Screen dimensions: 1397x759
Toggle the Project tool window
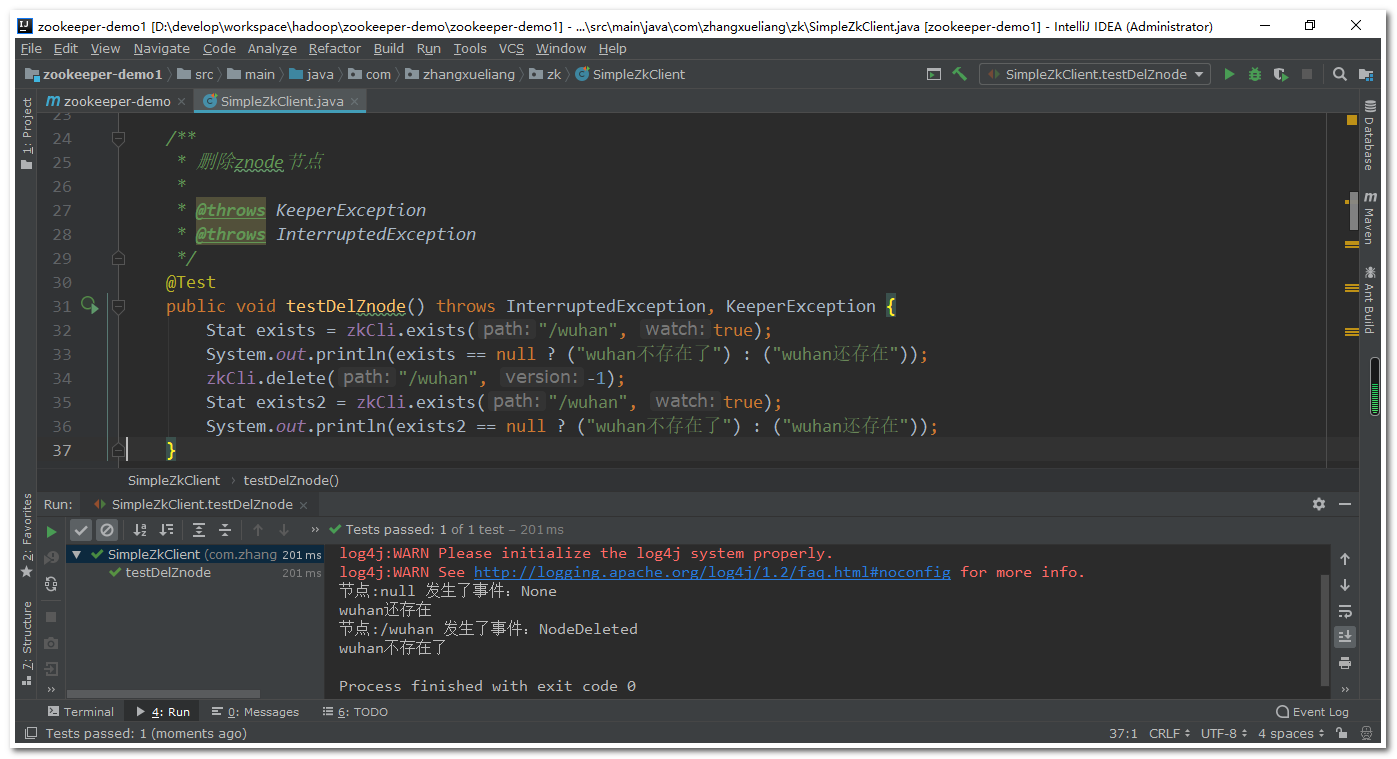click(27, 134)
